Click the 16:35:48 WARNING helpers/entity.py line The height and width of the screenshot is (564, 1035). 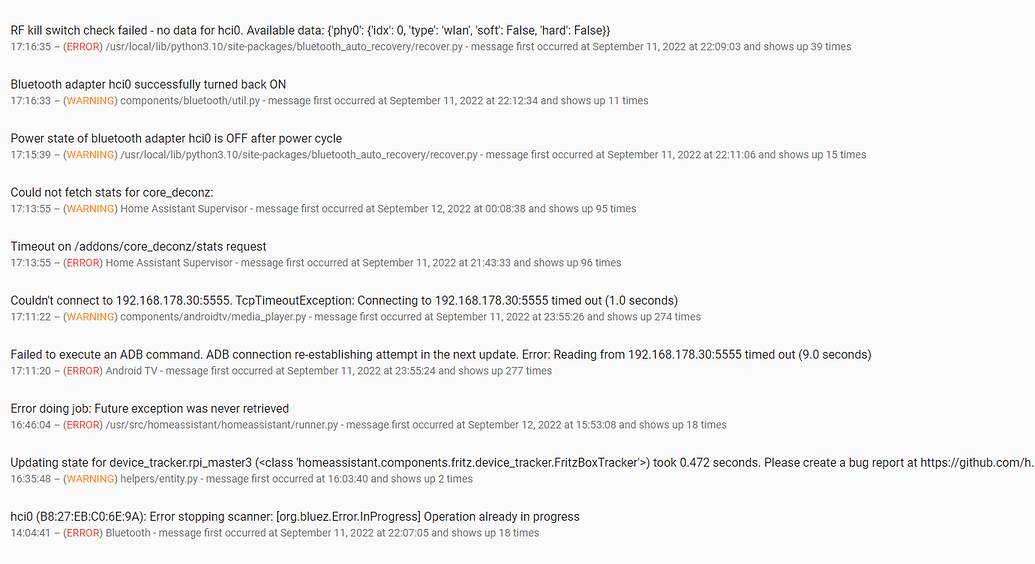[x=241, y=479]
